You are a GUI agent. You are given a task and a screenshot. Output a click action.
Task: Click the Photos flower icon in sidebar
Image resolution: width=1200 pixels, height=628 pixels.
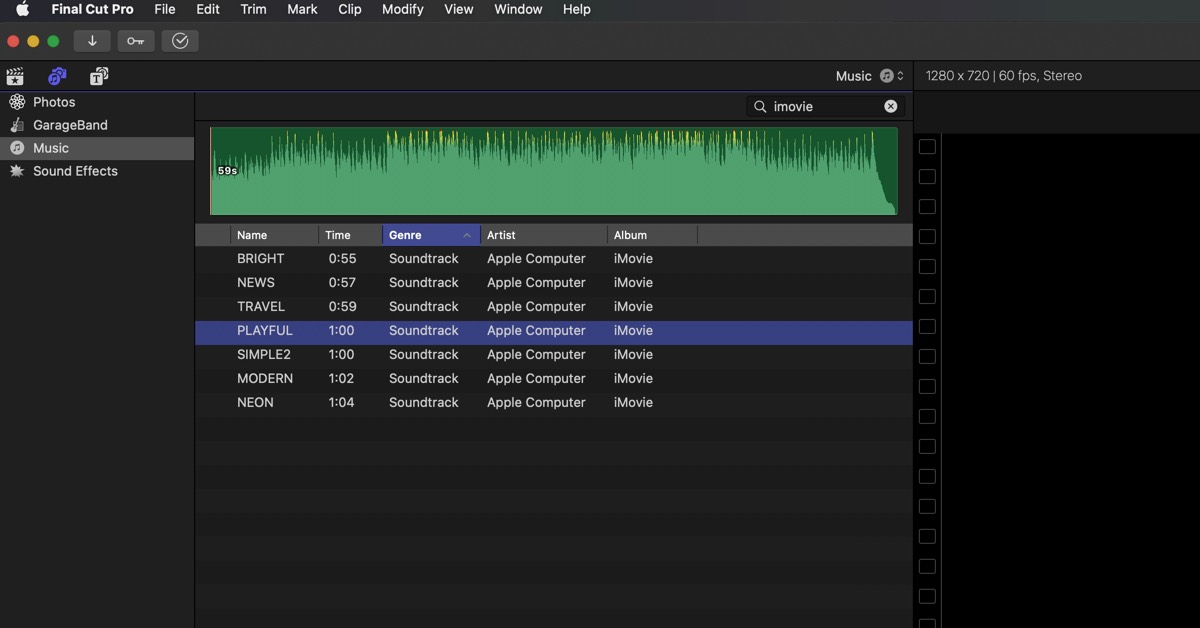coord(17,102)
